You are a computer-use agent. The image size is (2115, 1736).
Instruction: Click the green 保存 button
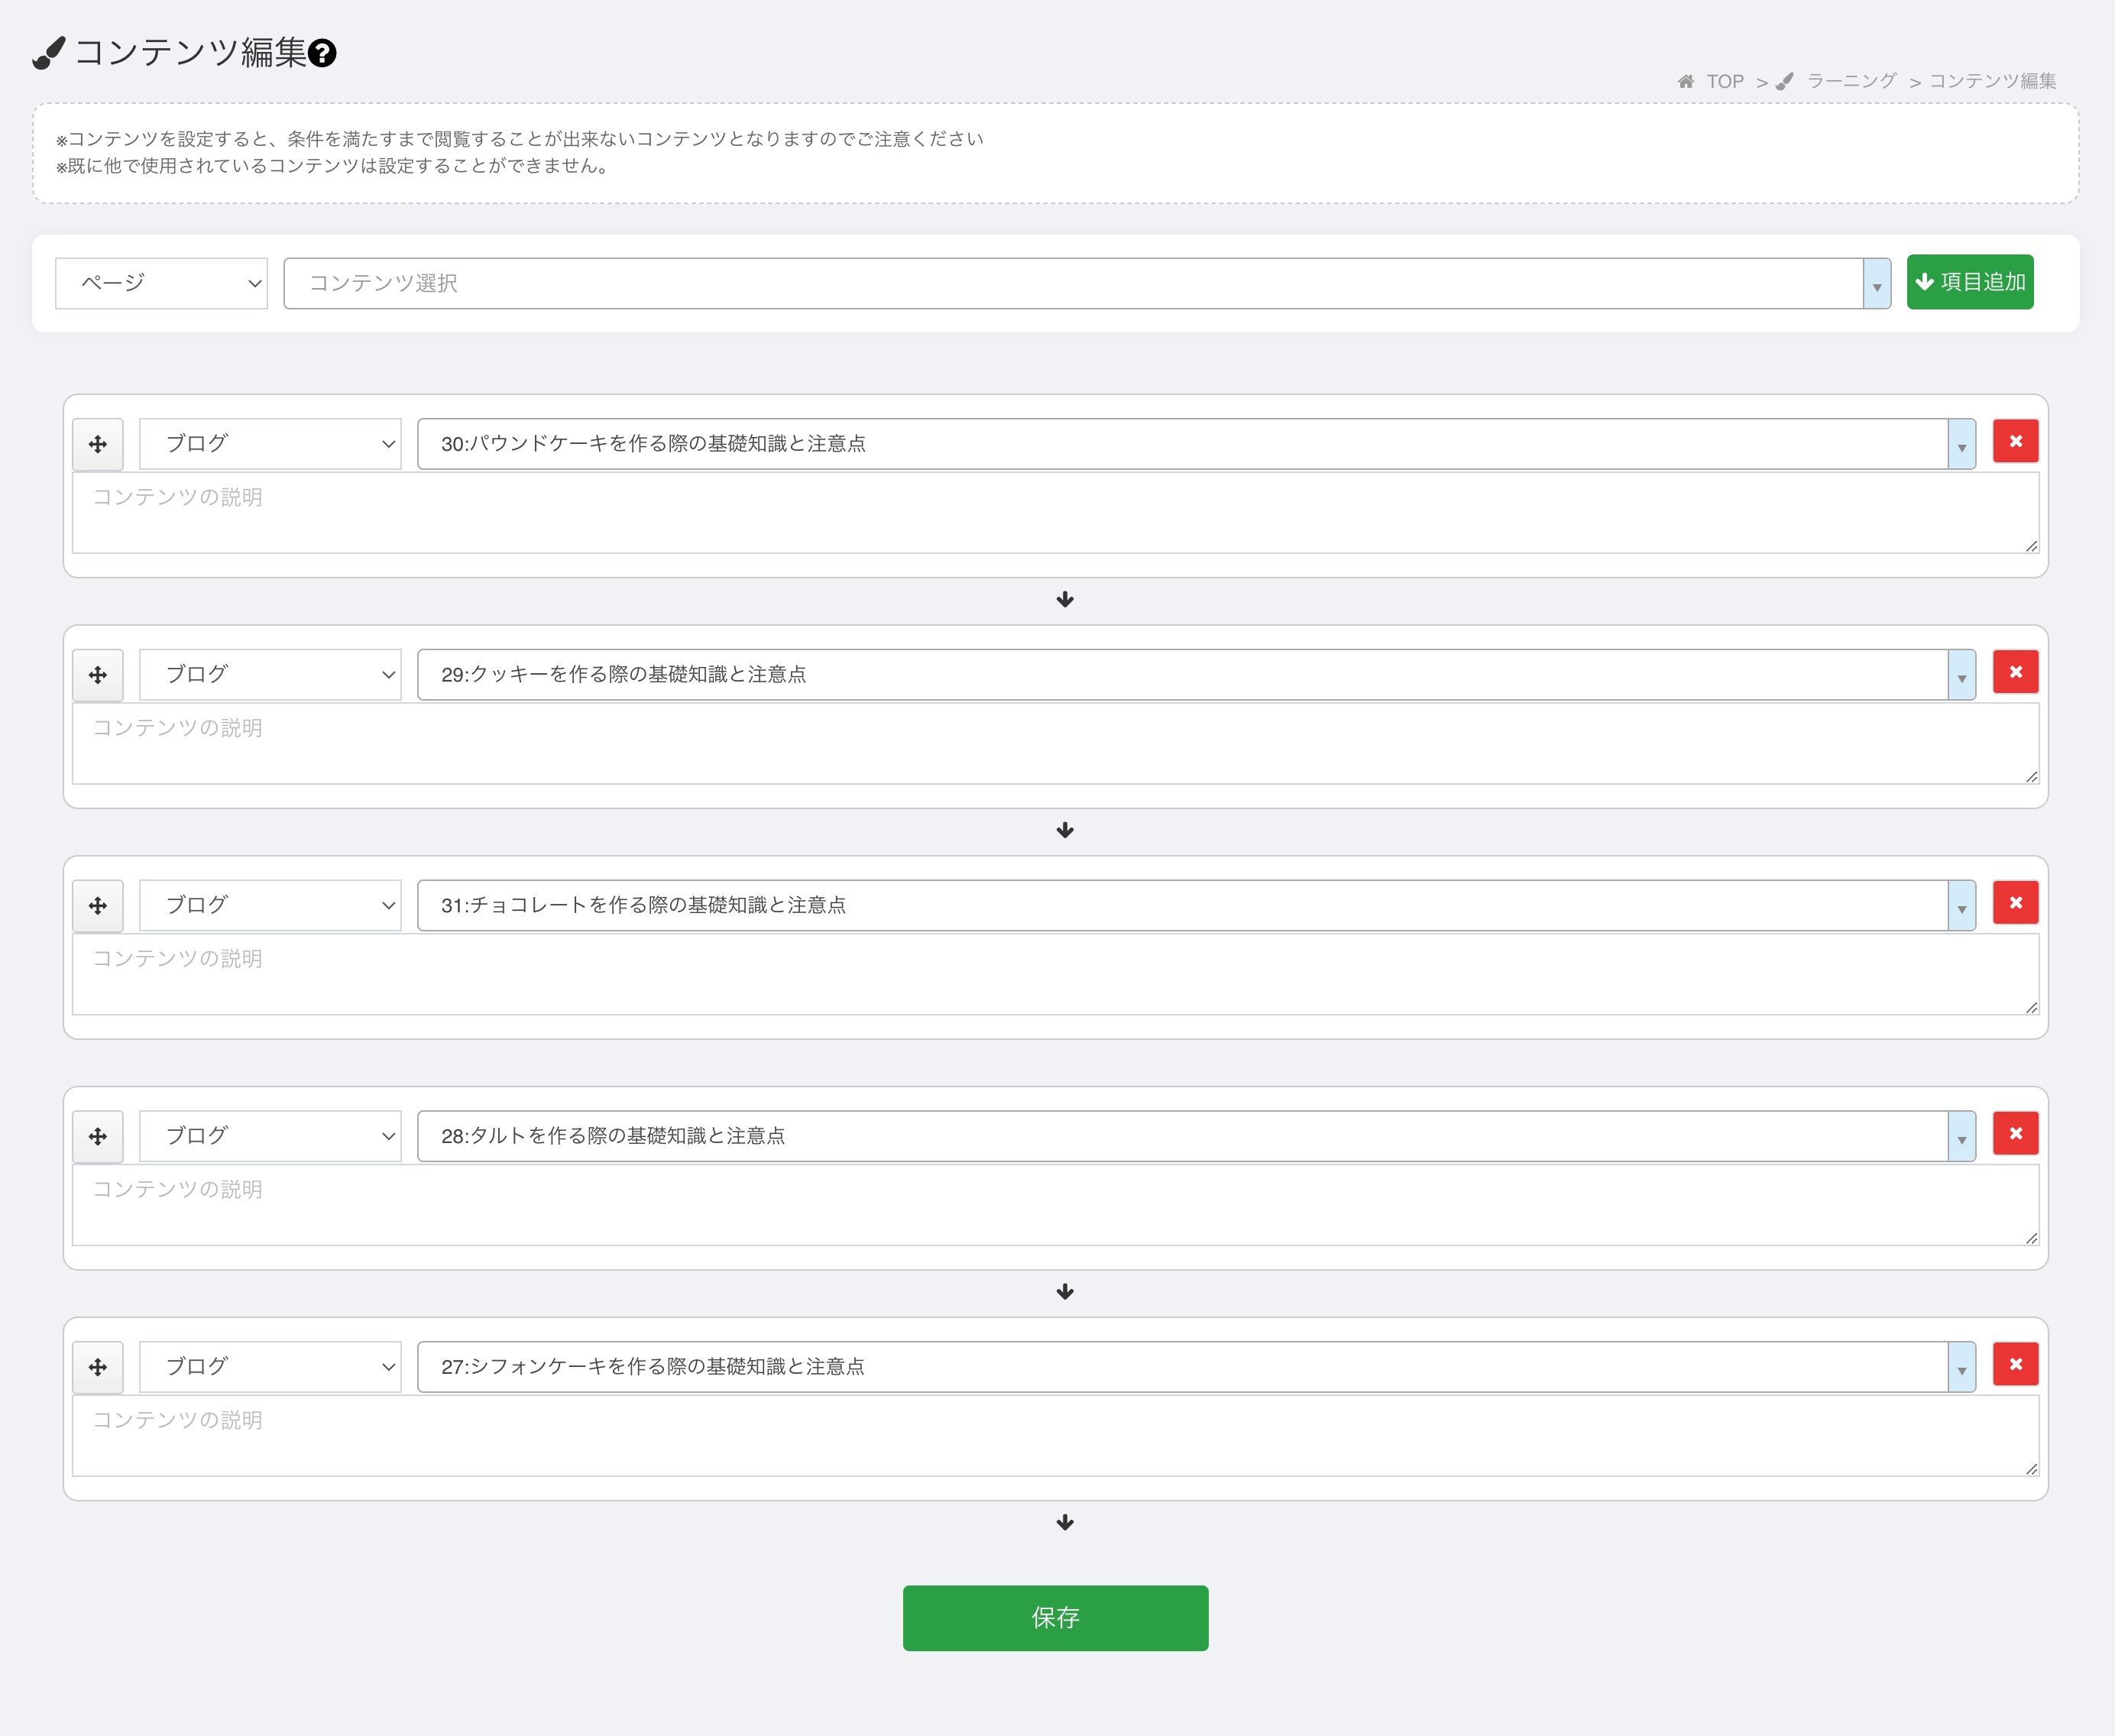pos(1056,1618)
